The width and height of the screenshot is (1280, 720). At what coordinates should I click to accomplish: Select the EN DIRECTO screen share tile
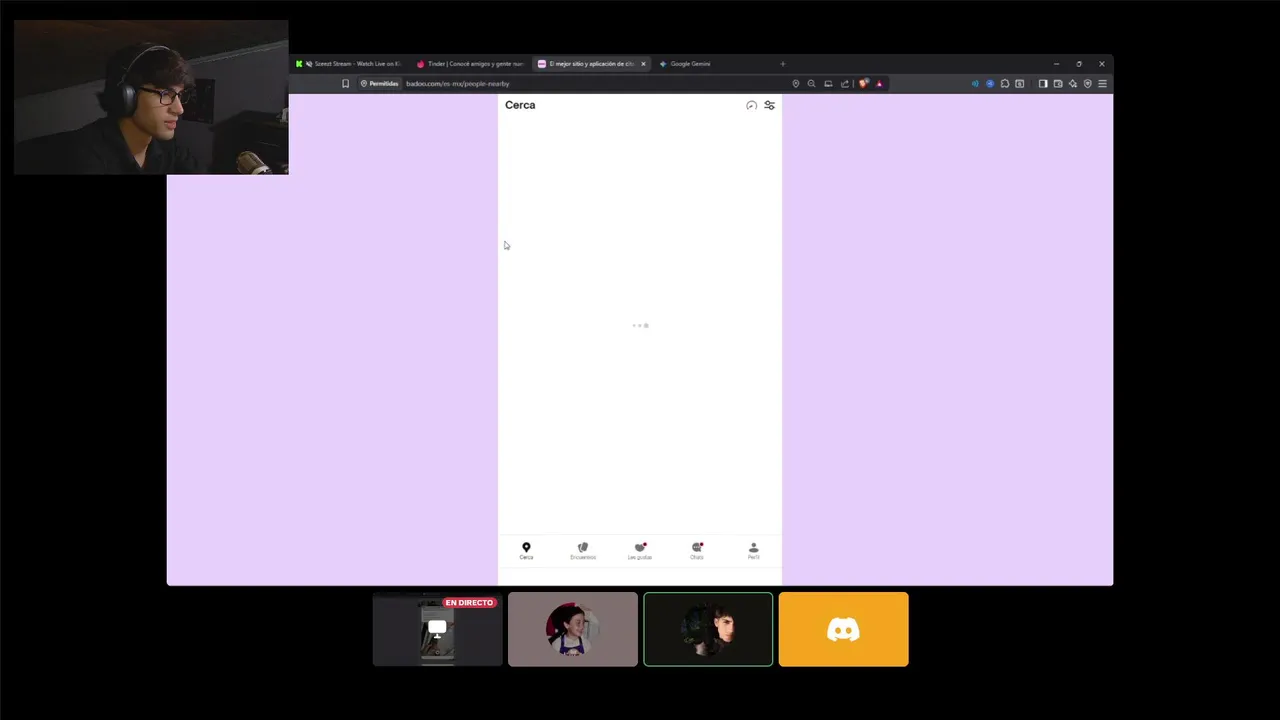[x=438, y=629]
